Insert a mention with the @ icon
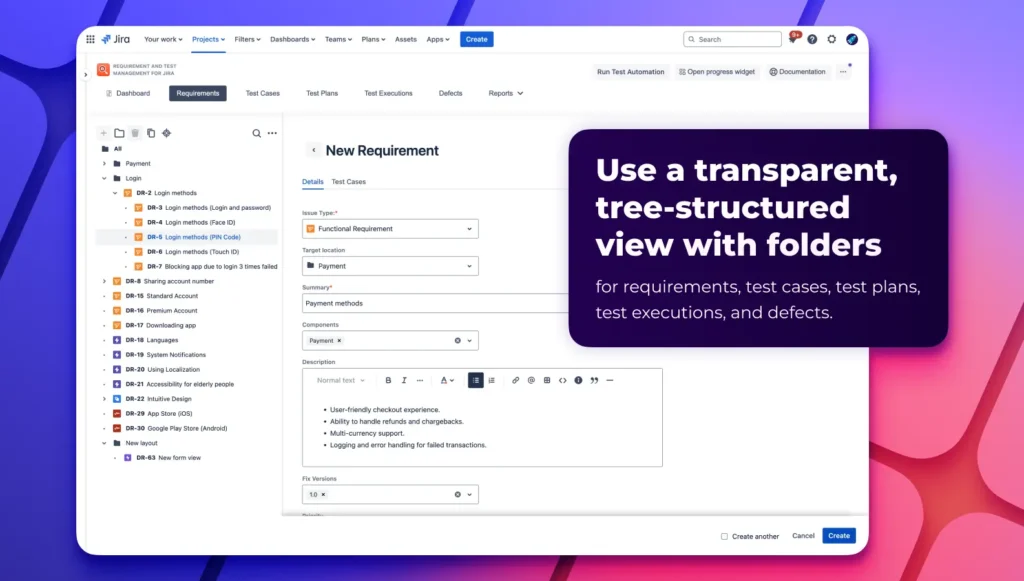 pos(531,380)
